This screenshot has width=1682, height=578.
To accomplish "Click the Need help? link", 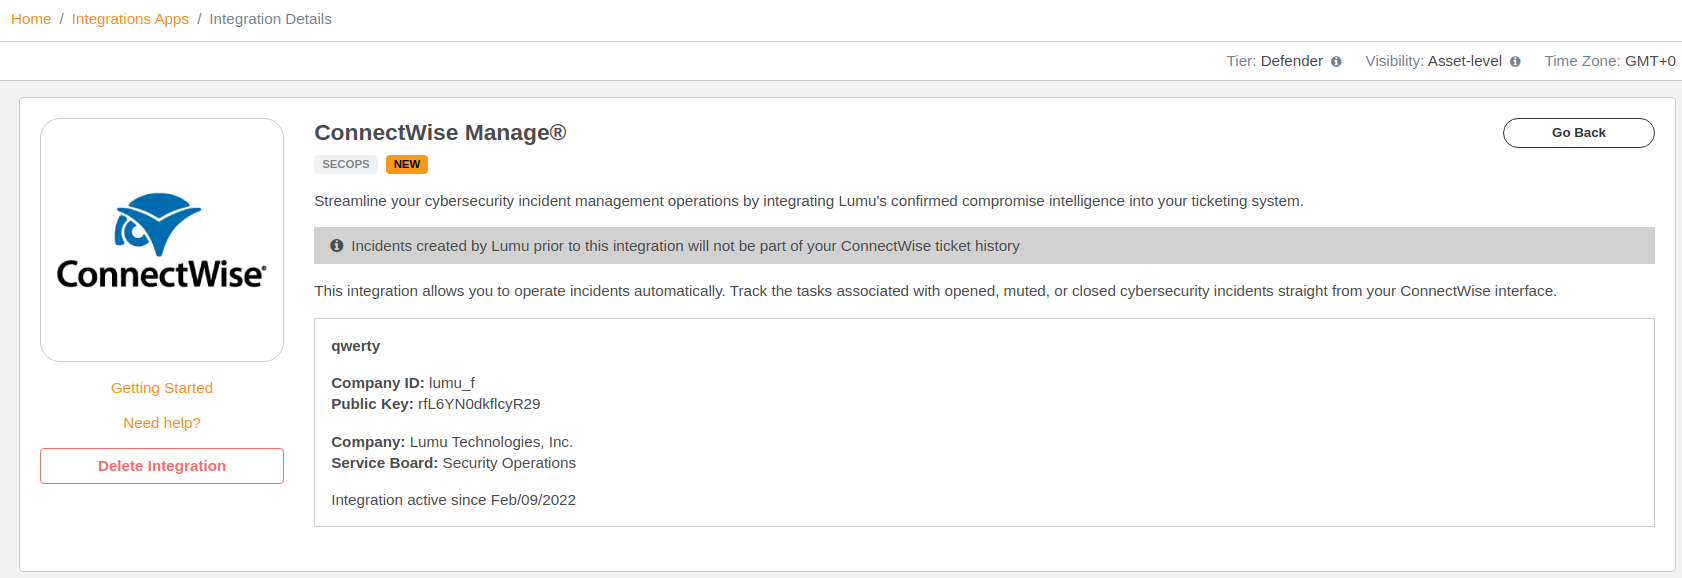I will click(x=162, y=423).
